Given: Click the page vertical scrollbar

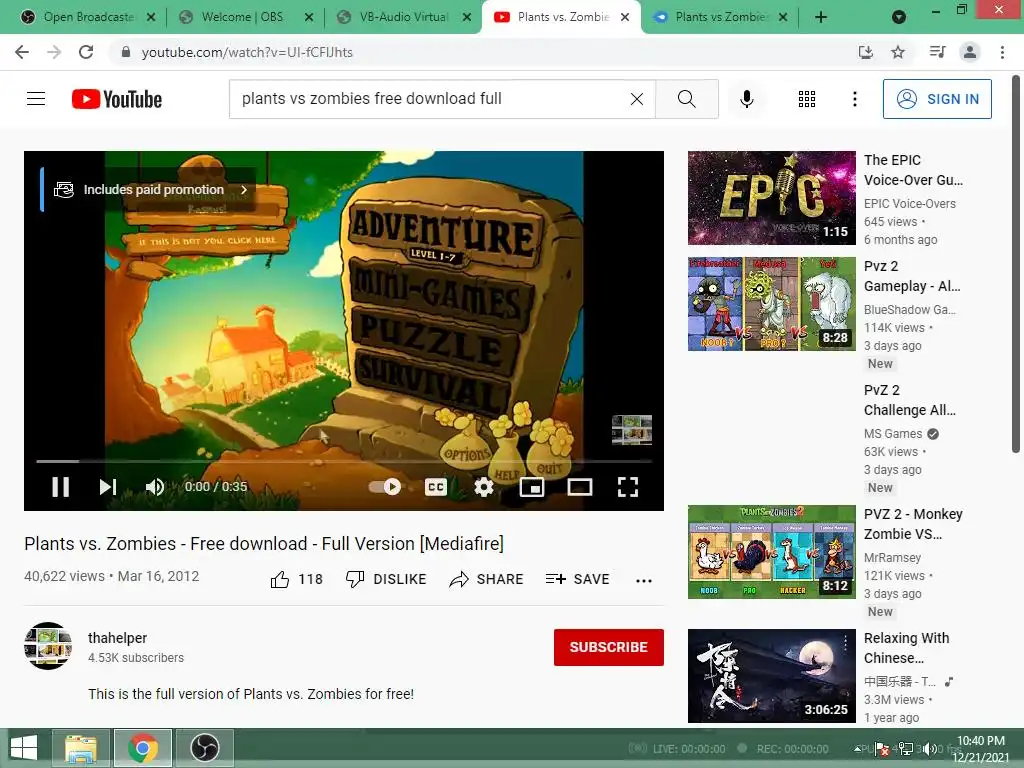Looking at the screenshot, I should tap(1016, 263).
